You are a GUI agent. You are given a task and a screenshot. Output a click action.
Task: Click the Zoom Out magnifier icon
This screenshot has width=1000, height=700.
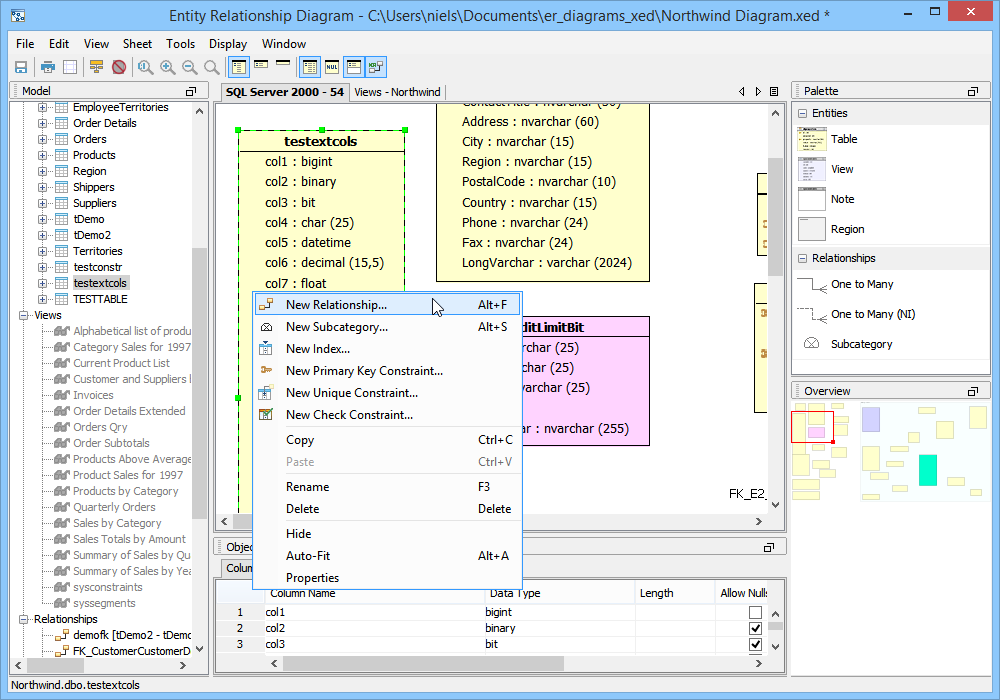click(x=189, y=67)
